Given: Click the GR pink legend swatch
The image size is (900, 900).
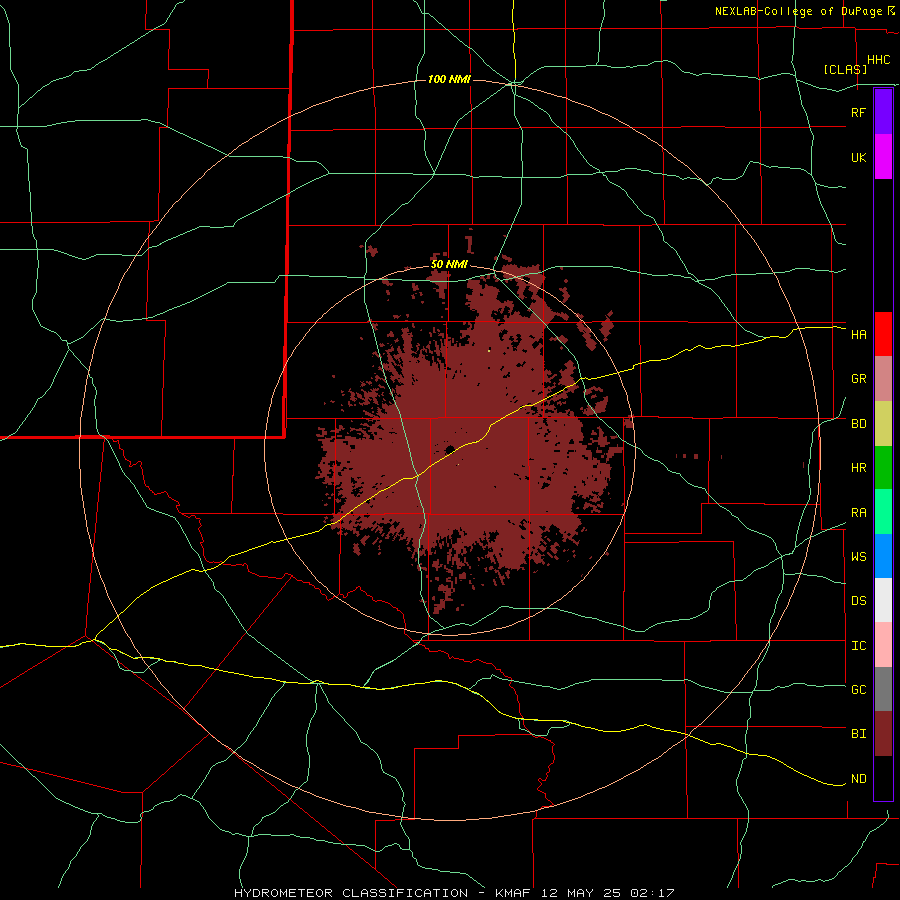Looking at the screenshot, I should (x=883, y=379).
